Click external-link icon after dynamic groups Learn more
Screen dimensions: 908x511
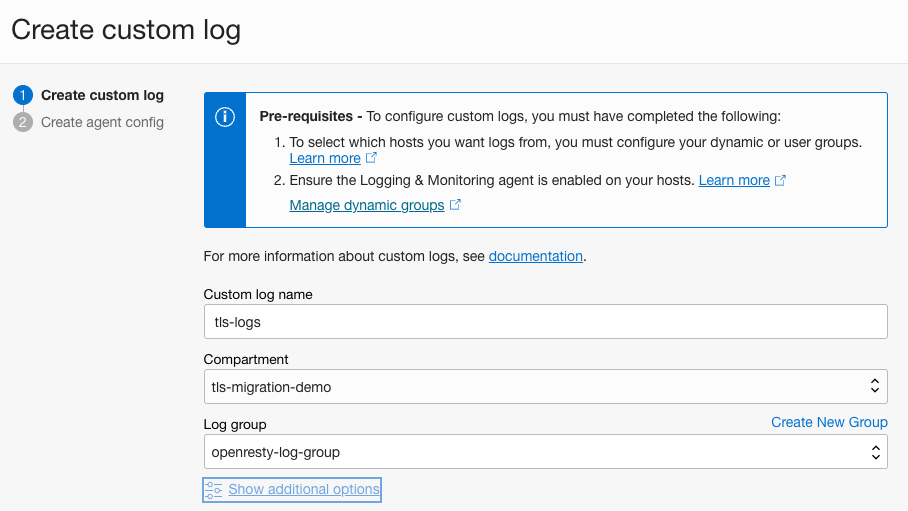(x=371, y=158)
